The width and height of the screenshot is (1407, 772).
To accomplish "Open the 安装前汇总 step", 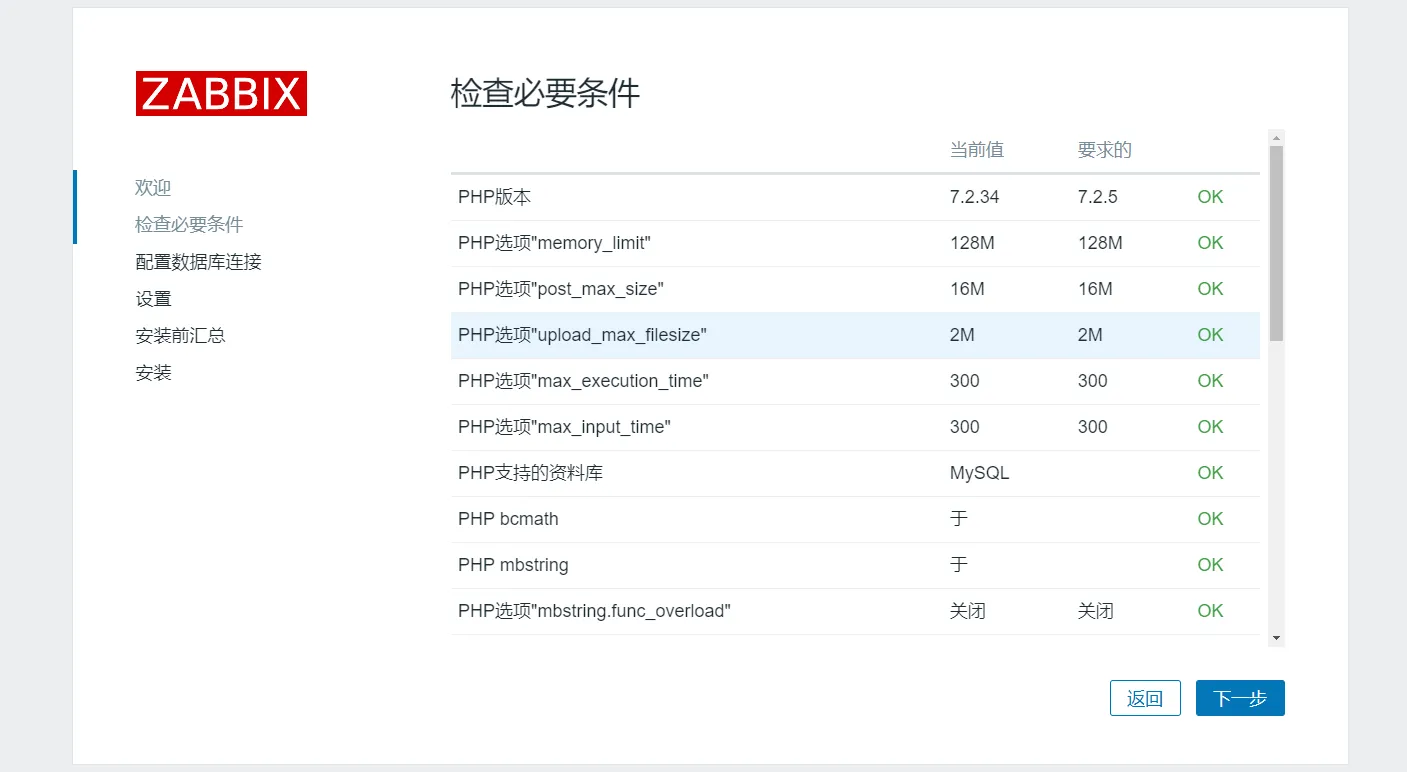I will tap(180, 336).
